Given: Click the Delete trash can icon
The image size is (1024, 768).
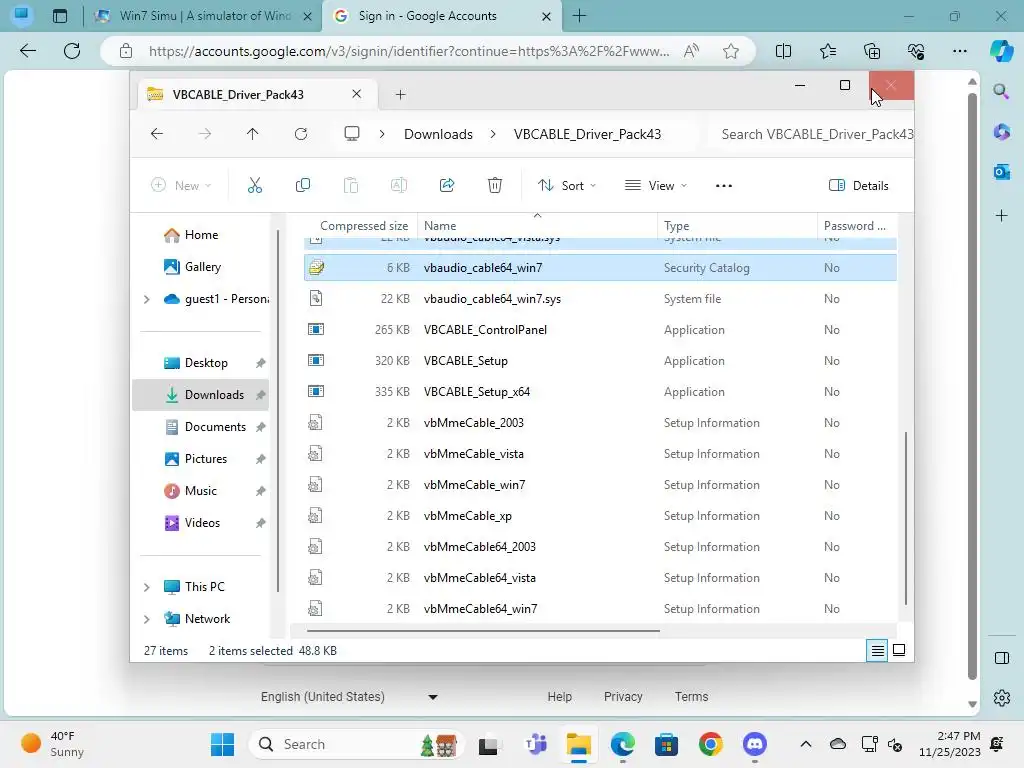Looking at the screenshot, I should pos(495,185).
